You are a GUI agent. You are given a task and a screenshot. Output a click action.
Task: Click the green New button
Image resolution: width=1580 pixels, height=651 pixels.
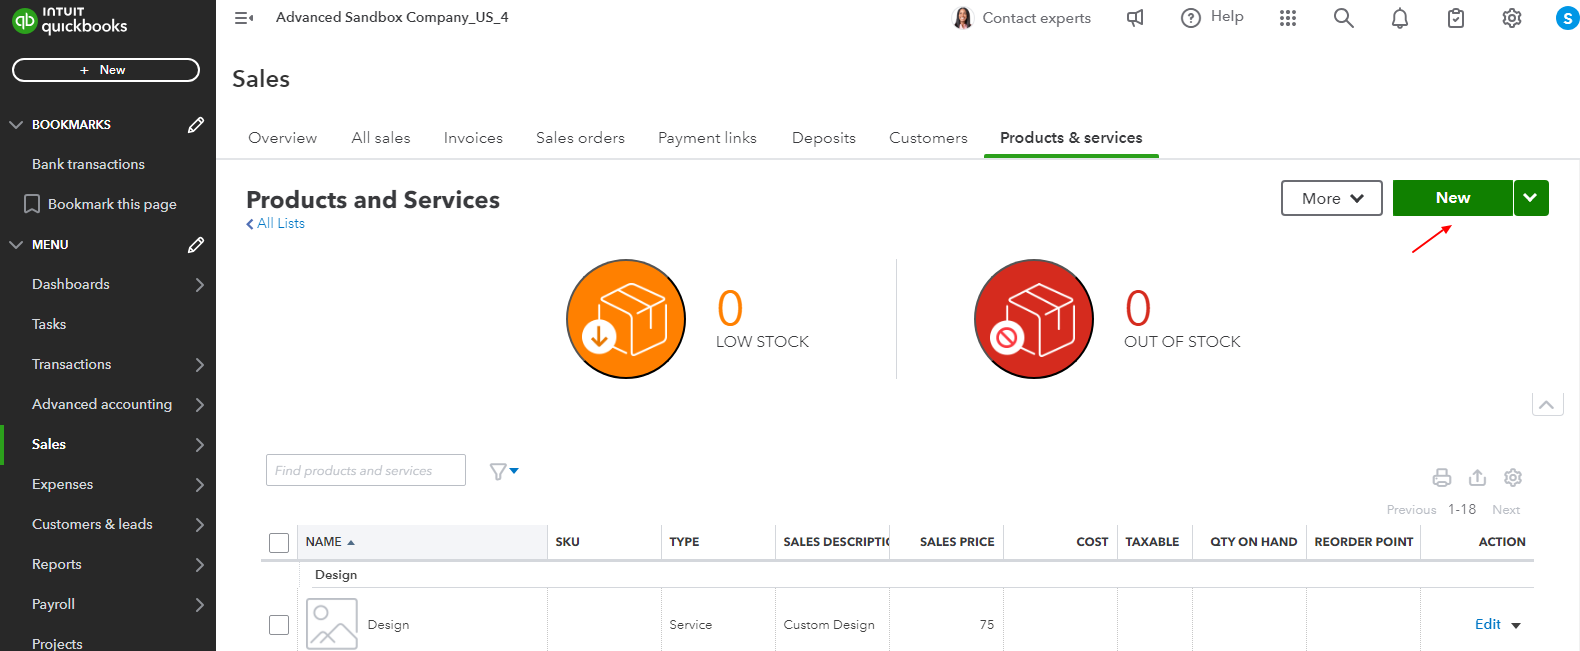[1452, 198]
